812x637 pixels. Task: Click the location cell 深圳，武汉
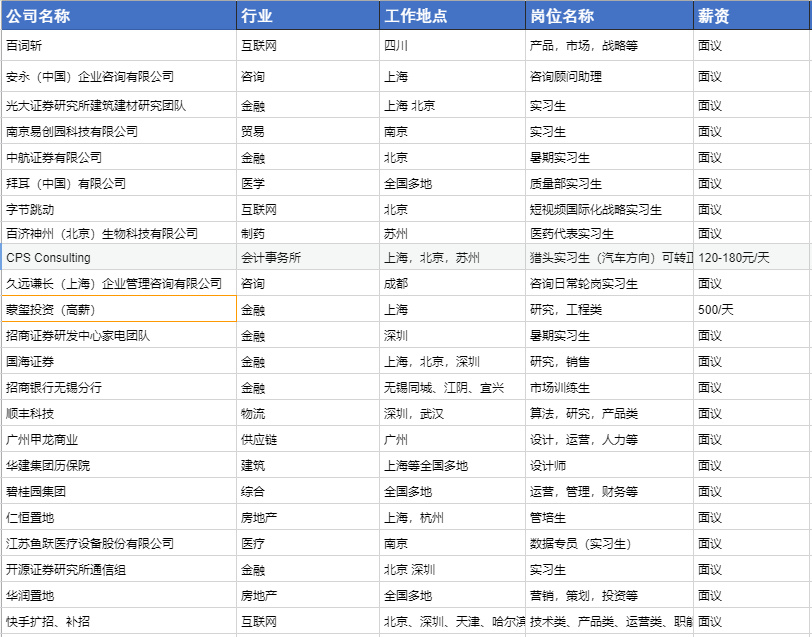coord(453,413)
